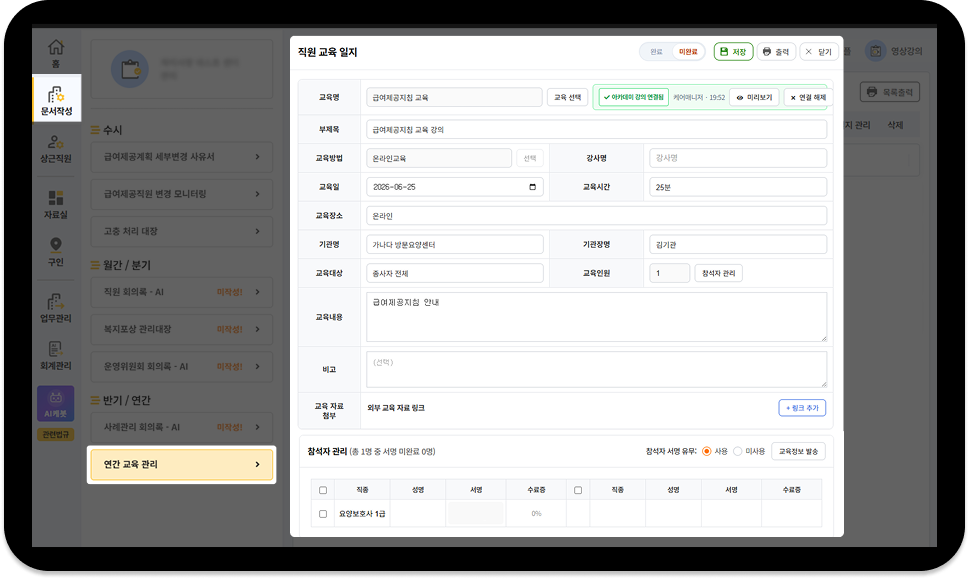Expand 급여제공직원 변경 모니터링 item
969x579 pixels.
coord(182,194)
